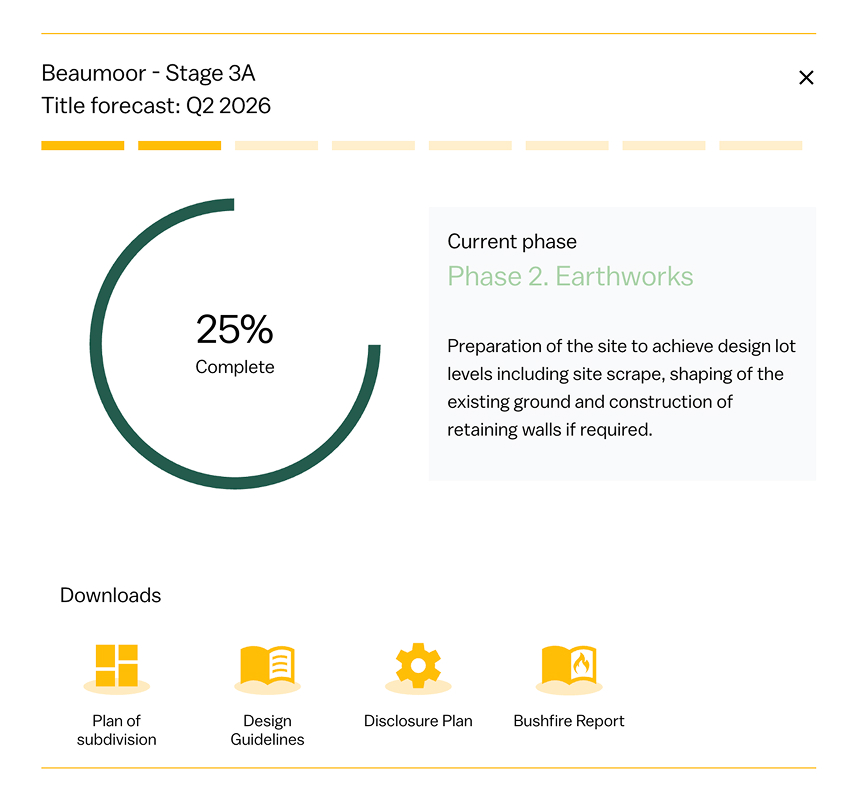Click the 'Design Guidelines' download label
This screenshot has height=790, width=846.
[267, 730]
